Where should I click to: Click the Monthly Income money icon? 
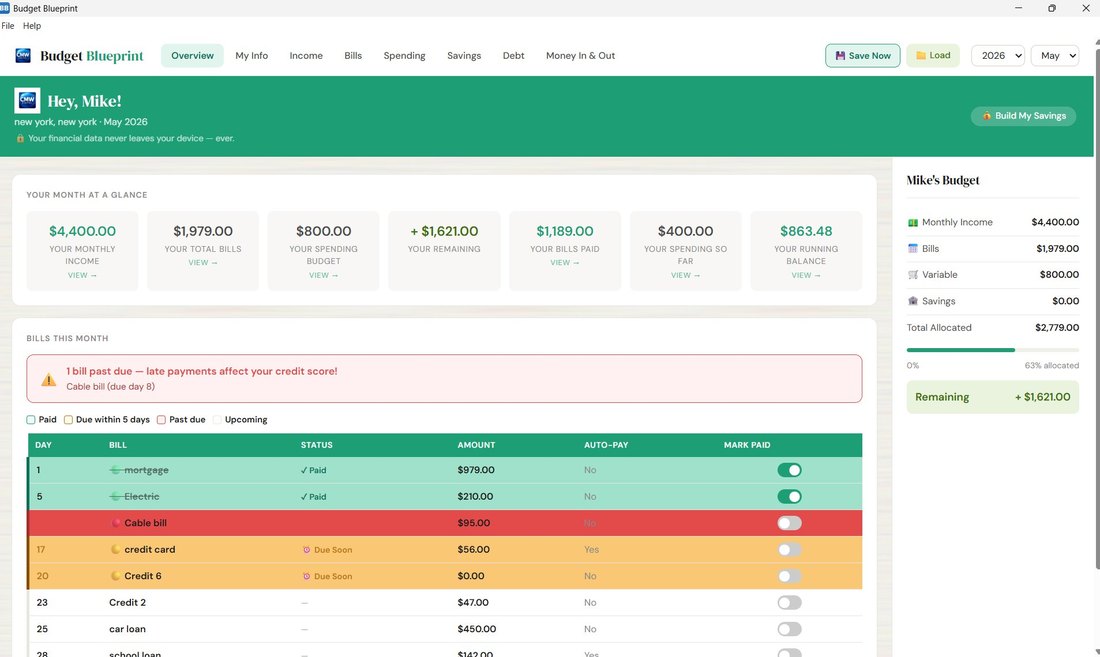click(913, 222)
